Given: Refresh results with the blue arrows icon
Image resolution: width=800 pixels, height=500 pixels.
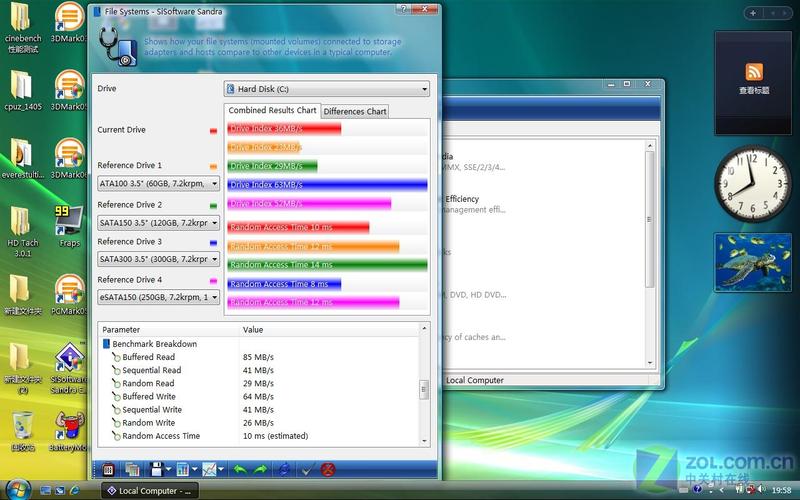Looking at the screenshot, I should click(x=284, y=469).
